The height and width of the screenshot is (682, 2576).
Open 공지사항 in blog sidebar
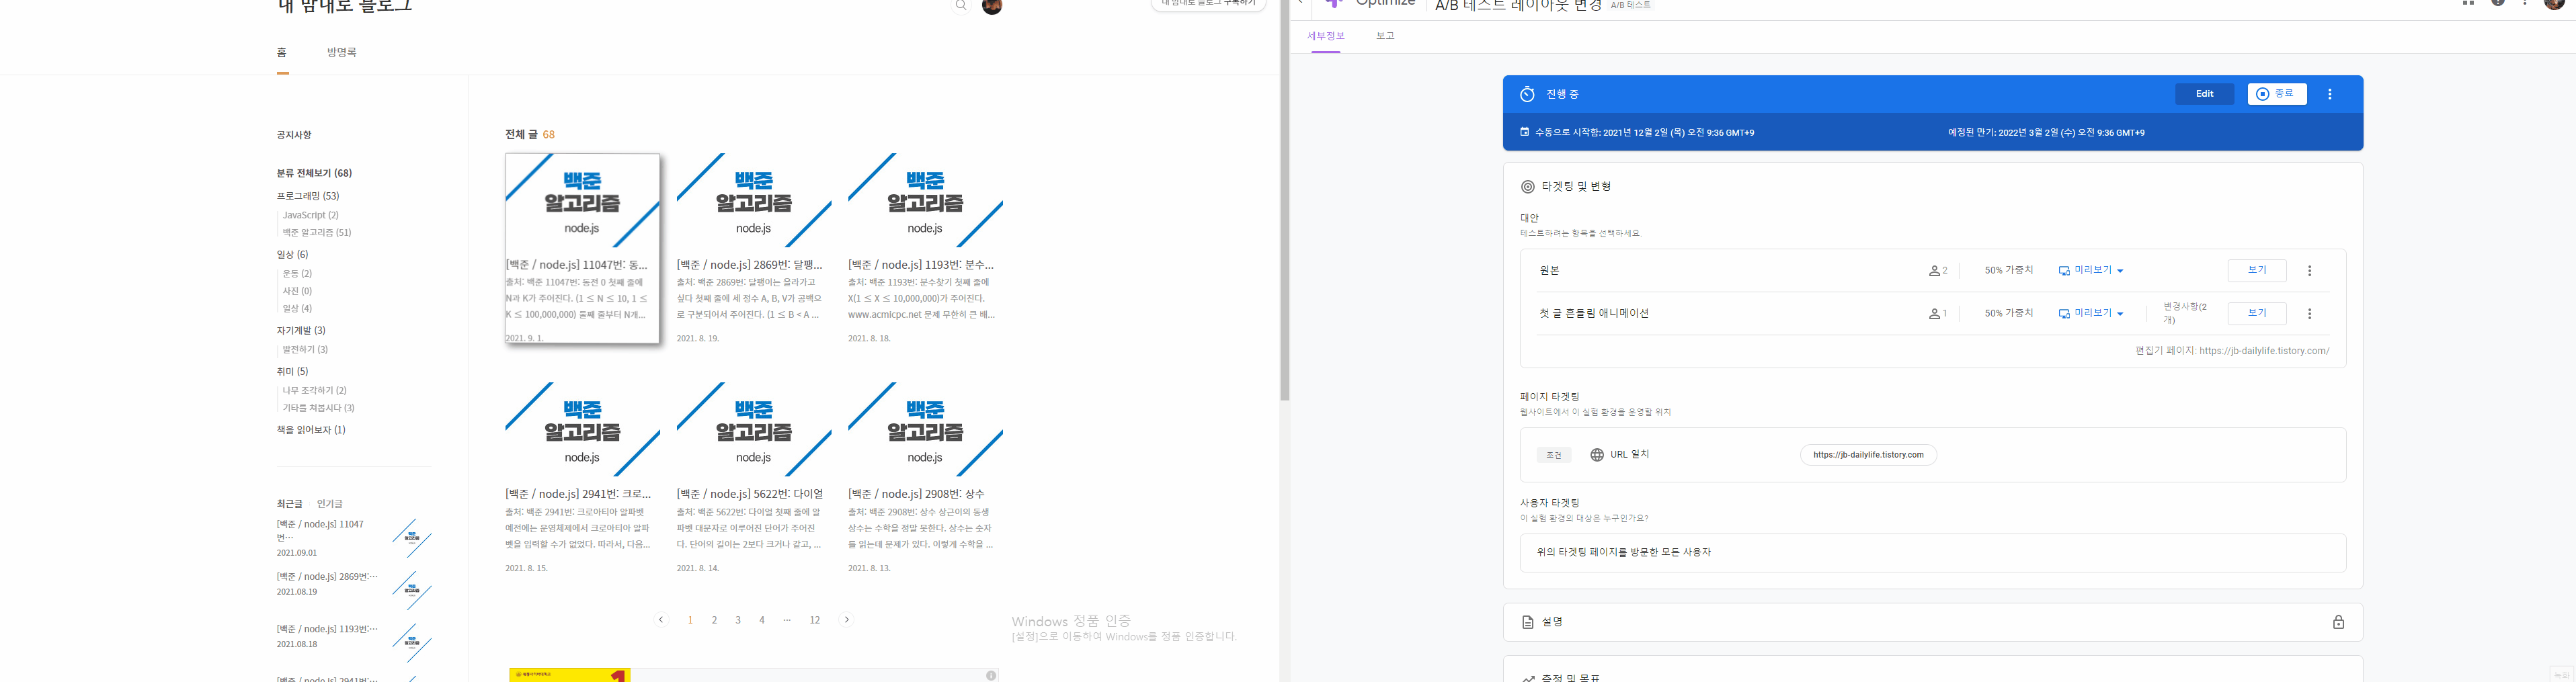pyautogui.click(x=294, y=135)
